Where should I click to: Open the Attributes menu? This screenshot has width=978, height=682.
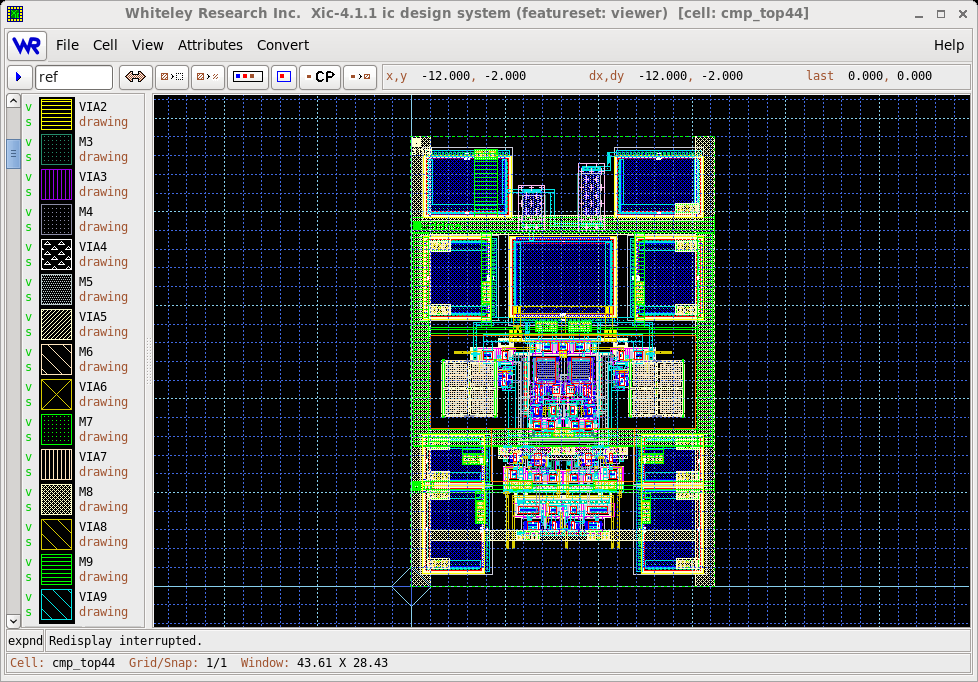pos(210,45)
